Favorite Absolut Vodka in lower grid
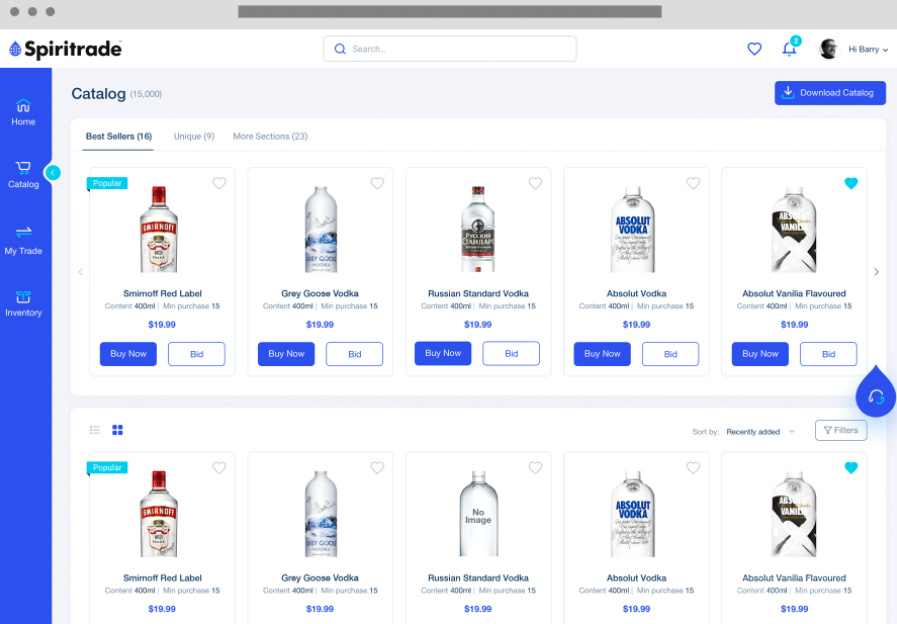The width and height of the screenshot is (897, 624). pyautogui.click(x=693, y=467)
